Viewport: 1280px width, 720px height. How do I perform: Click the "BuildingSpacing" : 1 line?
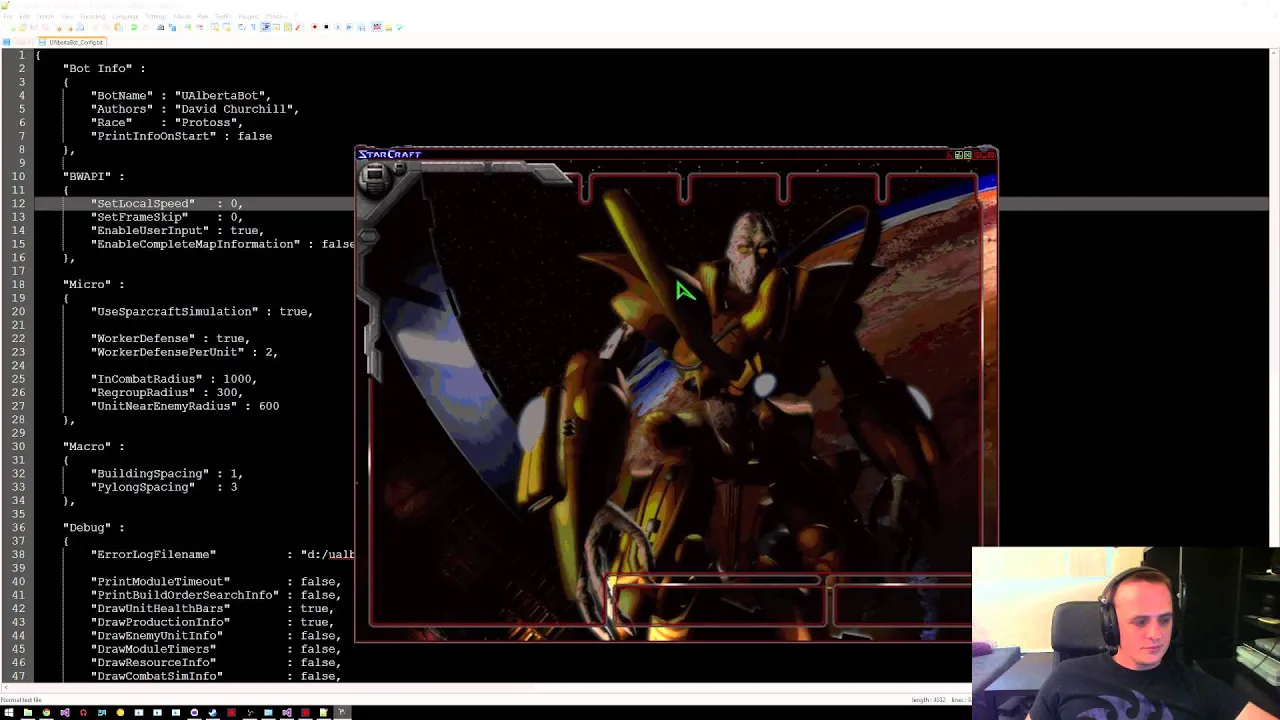point(167,473)
